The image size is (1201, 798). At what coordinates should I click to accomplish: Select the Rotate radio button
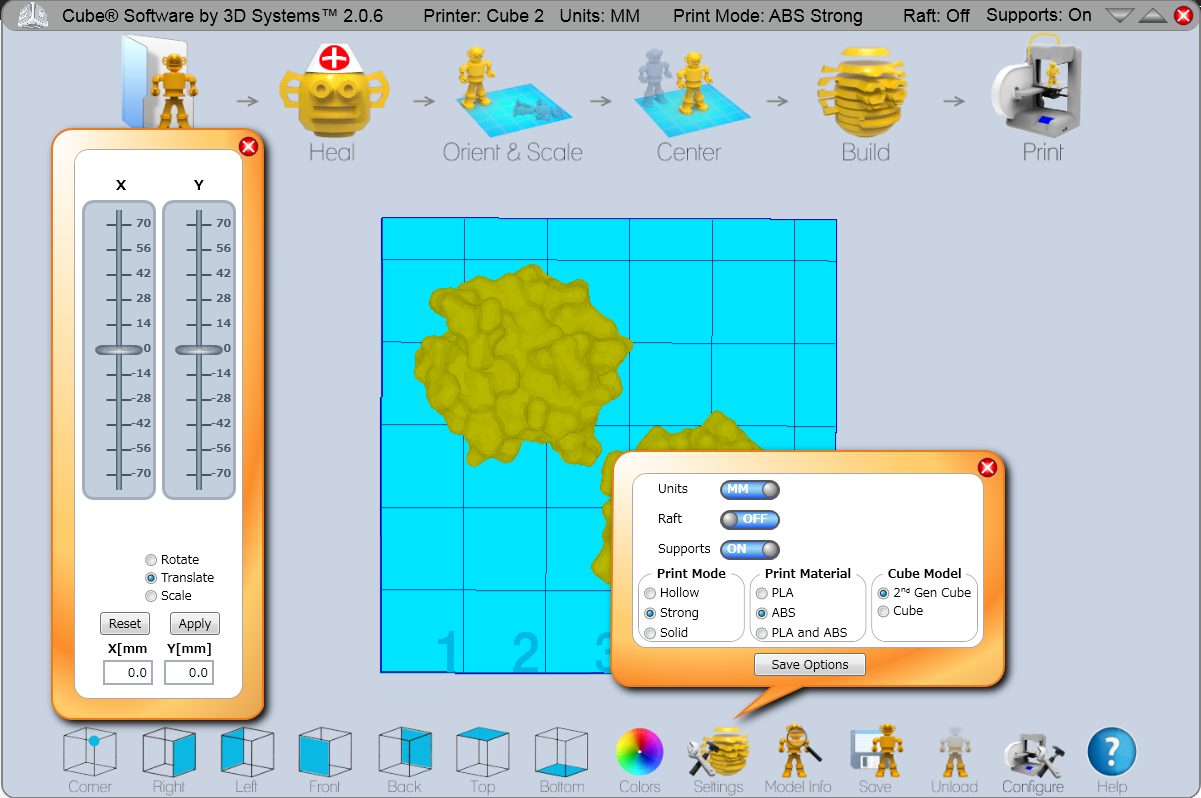click(151, 560)
